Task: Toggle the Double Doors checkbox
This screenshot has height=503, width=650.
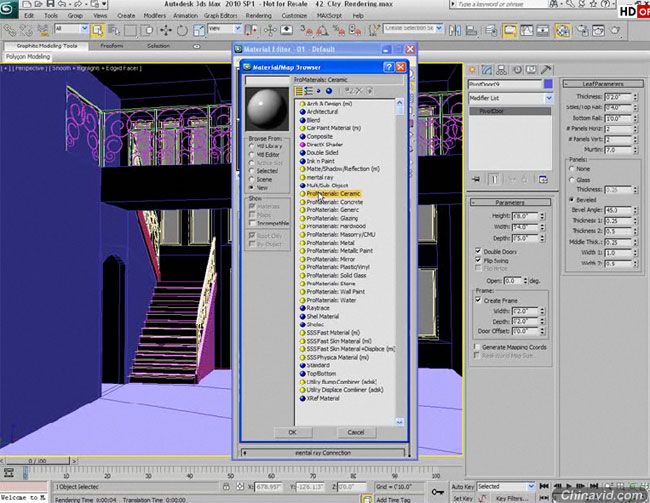Action: click(x=478, y=251)
